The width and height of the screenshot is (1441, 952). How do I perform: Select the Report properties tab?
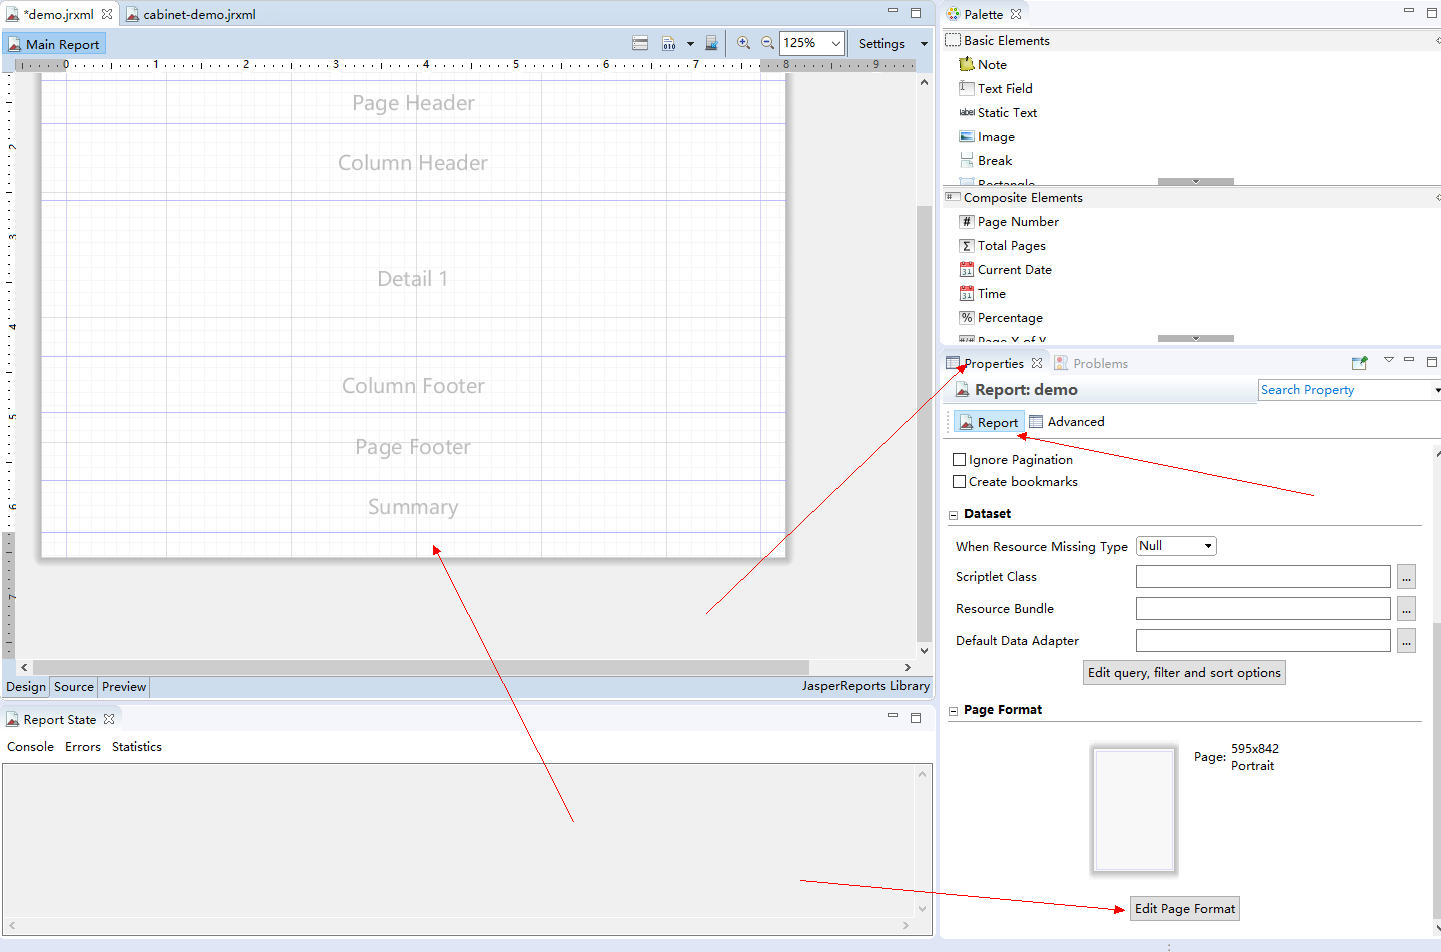click(x=989, y=422)
